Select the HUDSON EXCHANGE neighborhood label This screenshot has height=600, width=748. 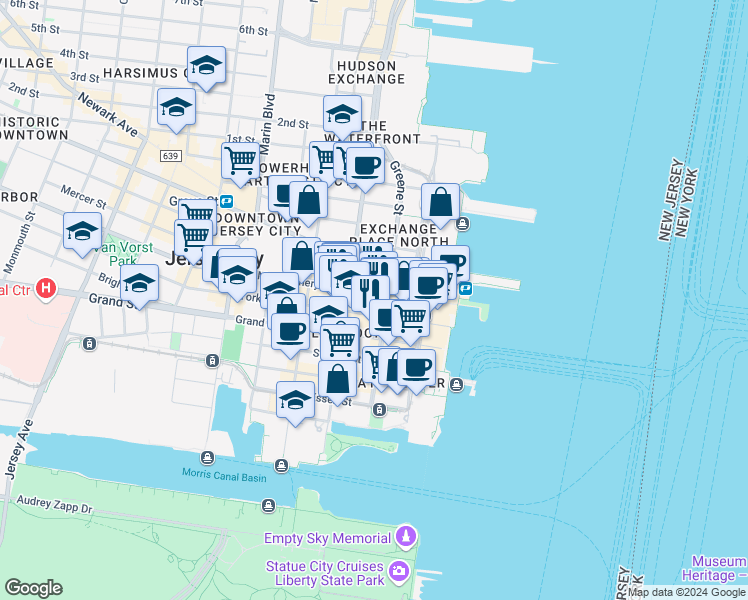click(366, 72)
